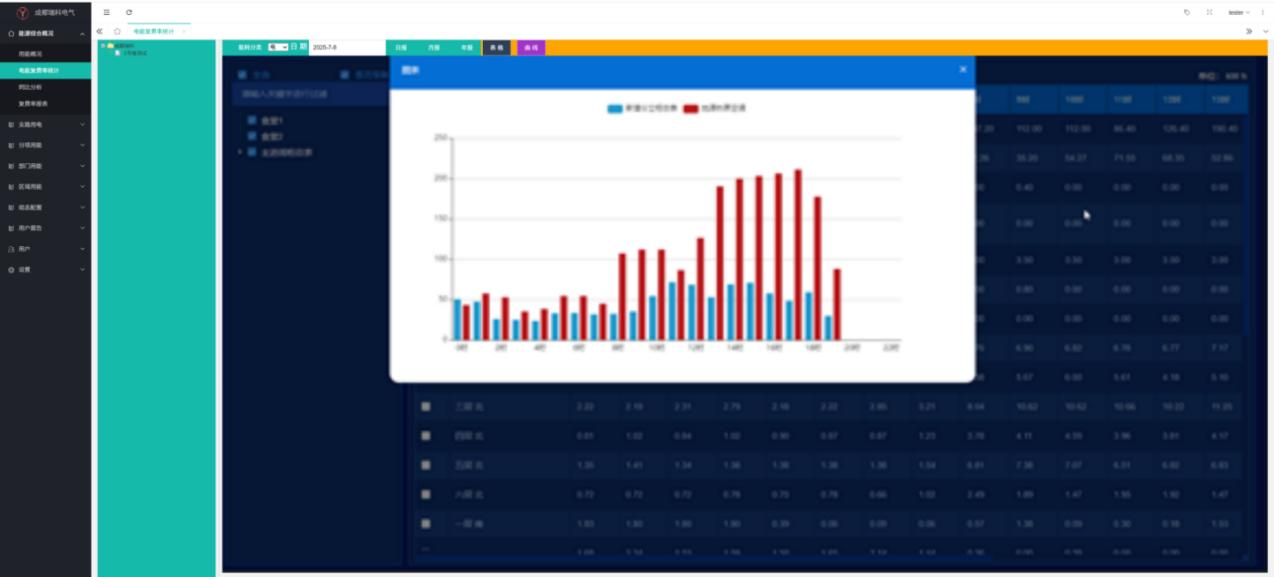Click the fullscreen icon in top right
Image resolution: width=1274 pixels, height=577 pixels.
[1209, 12]
